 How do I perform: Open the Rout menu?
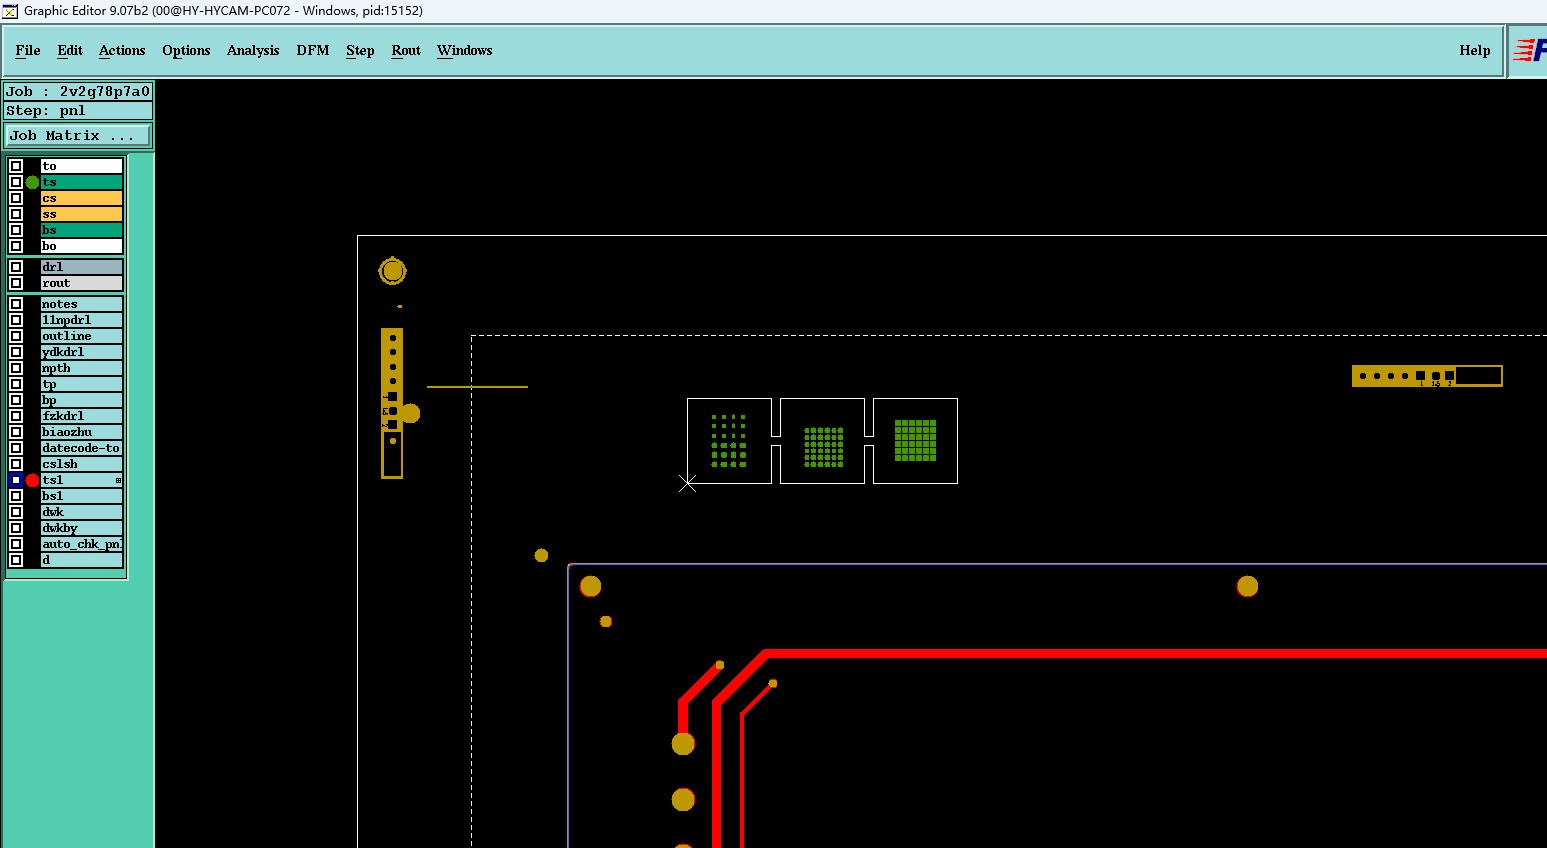[406, 50]
